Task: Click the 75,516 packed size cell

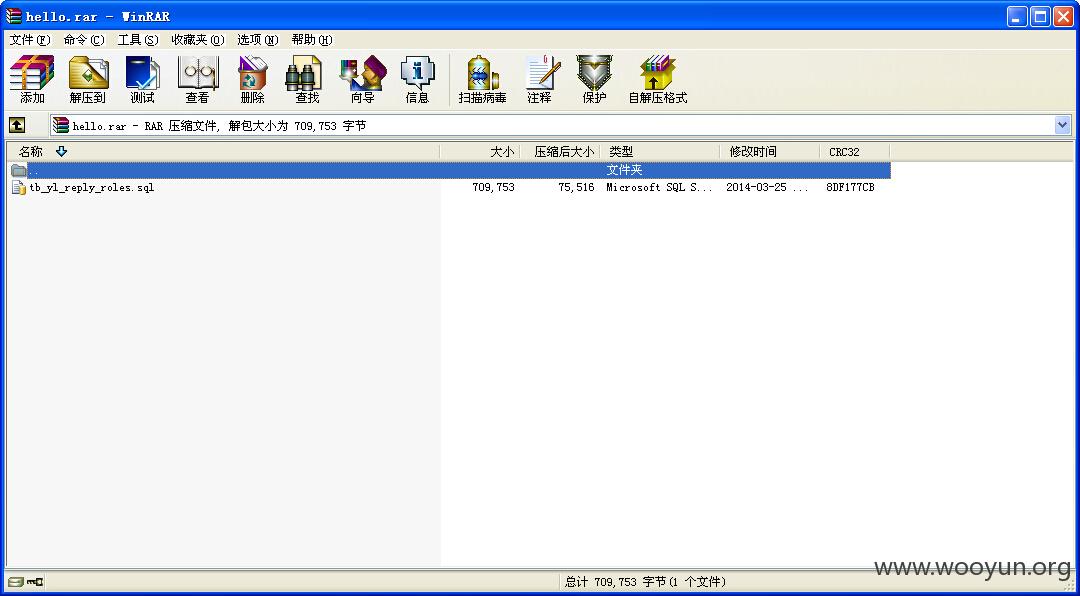Action: tap(576, 187)
